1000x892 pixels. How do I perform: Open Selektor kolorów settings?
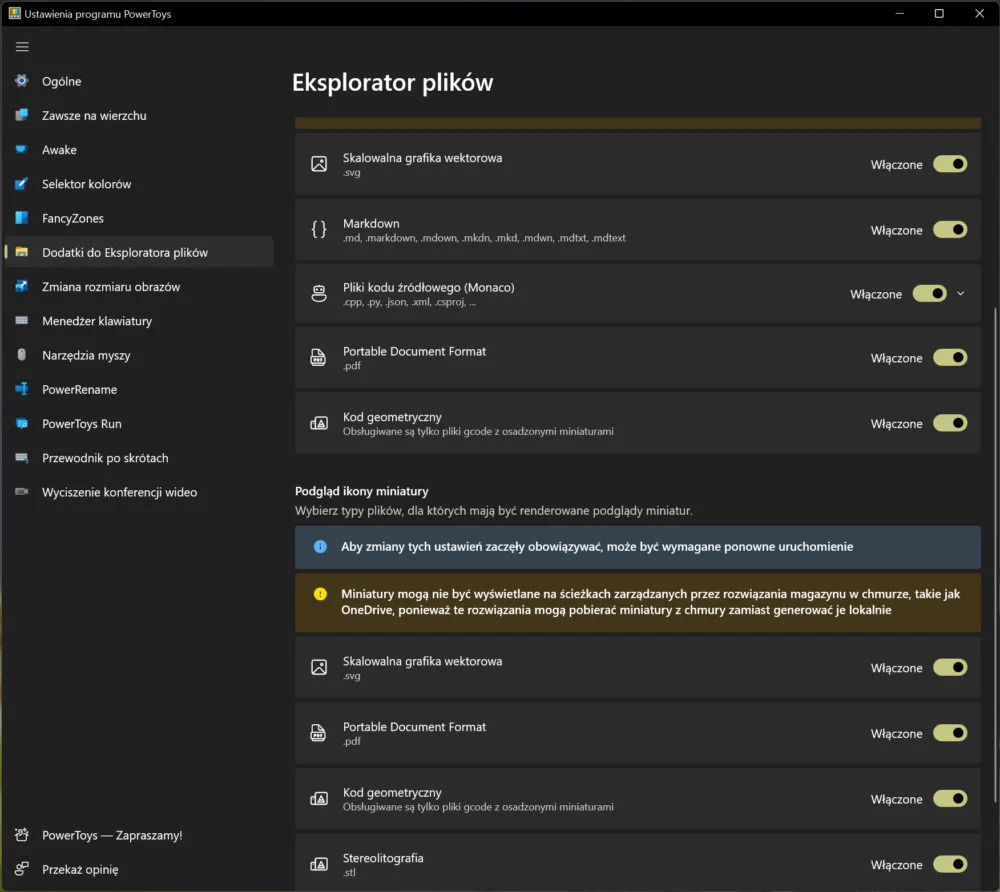tap(139, 184)
